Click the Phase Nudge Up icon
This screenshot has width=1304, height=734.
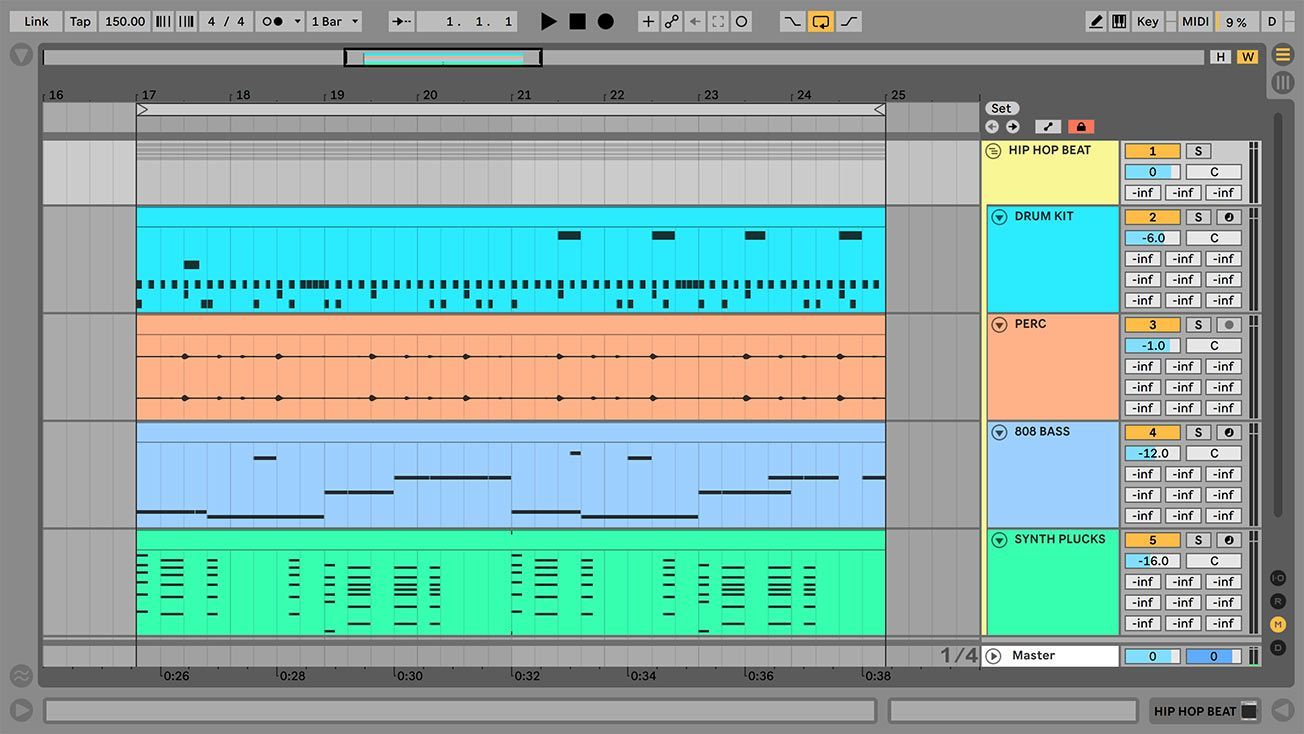click(x=186, y=21)
